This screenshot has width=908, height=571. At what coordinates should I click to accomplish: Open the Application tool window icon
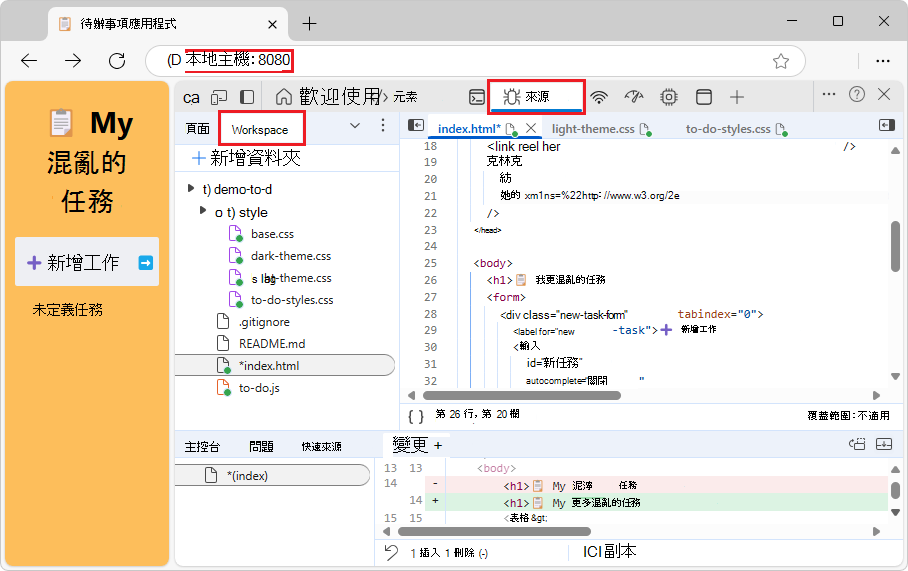(x=704, y=97)
